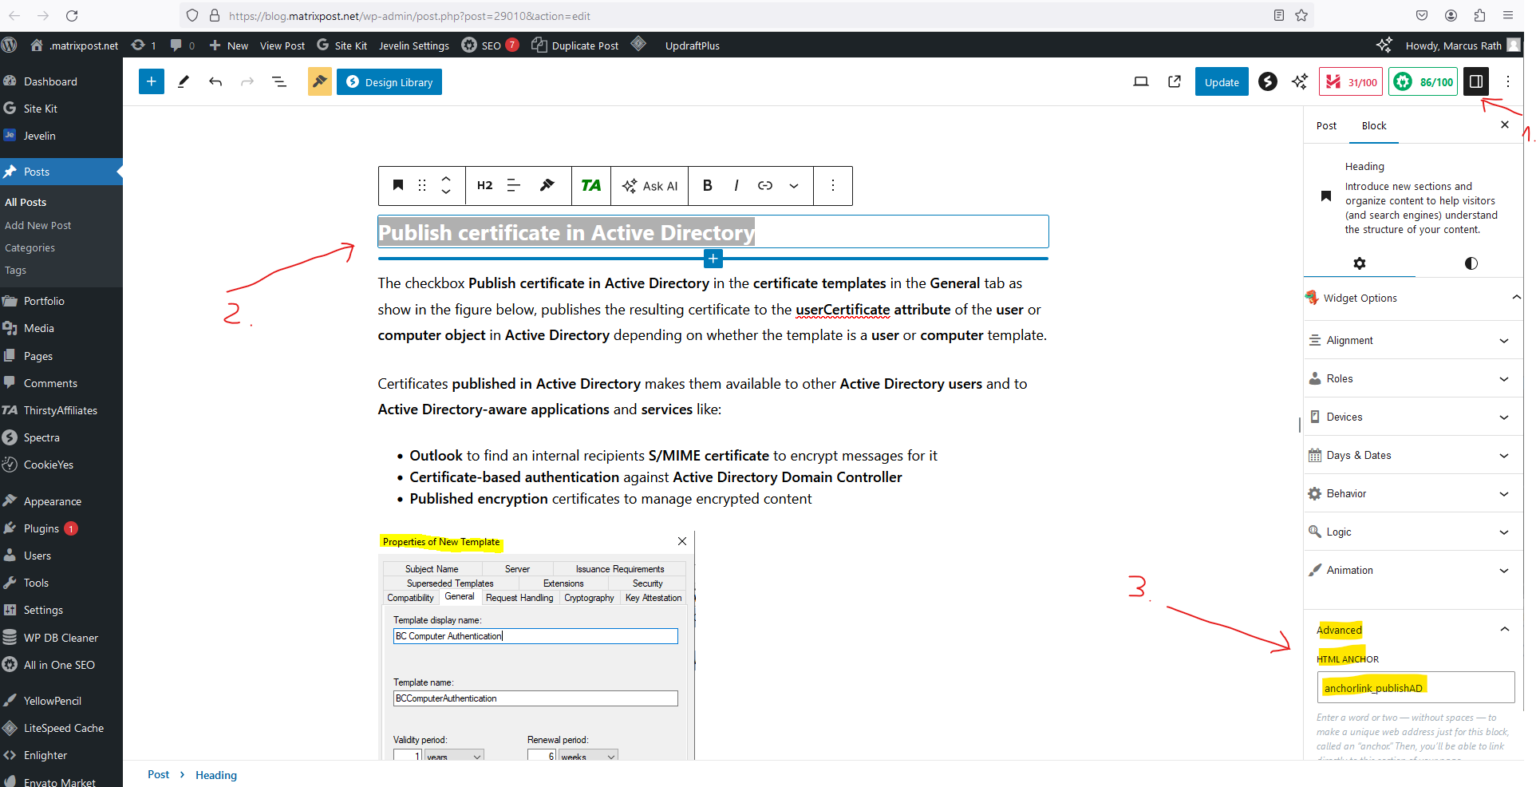Click the Update button to save the post
Viewport: 1536px width, 787px height.
[1221, 81]
